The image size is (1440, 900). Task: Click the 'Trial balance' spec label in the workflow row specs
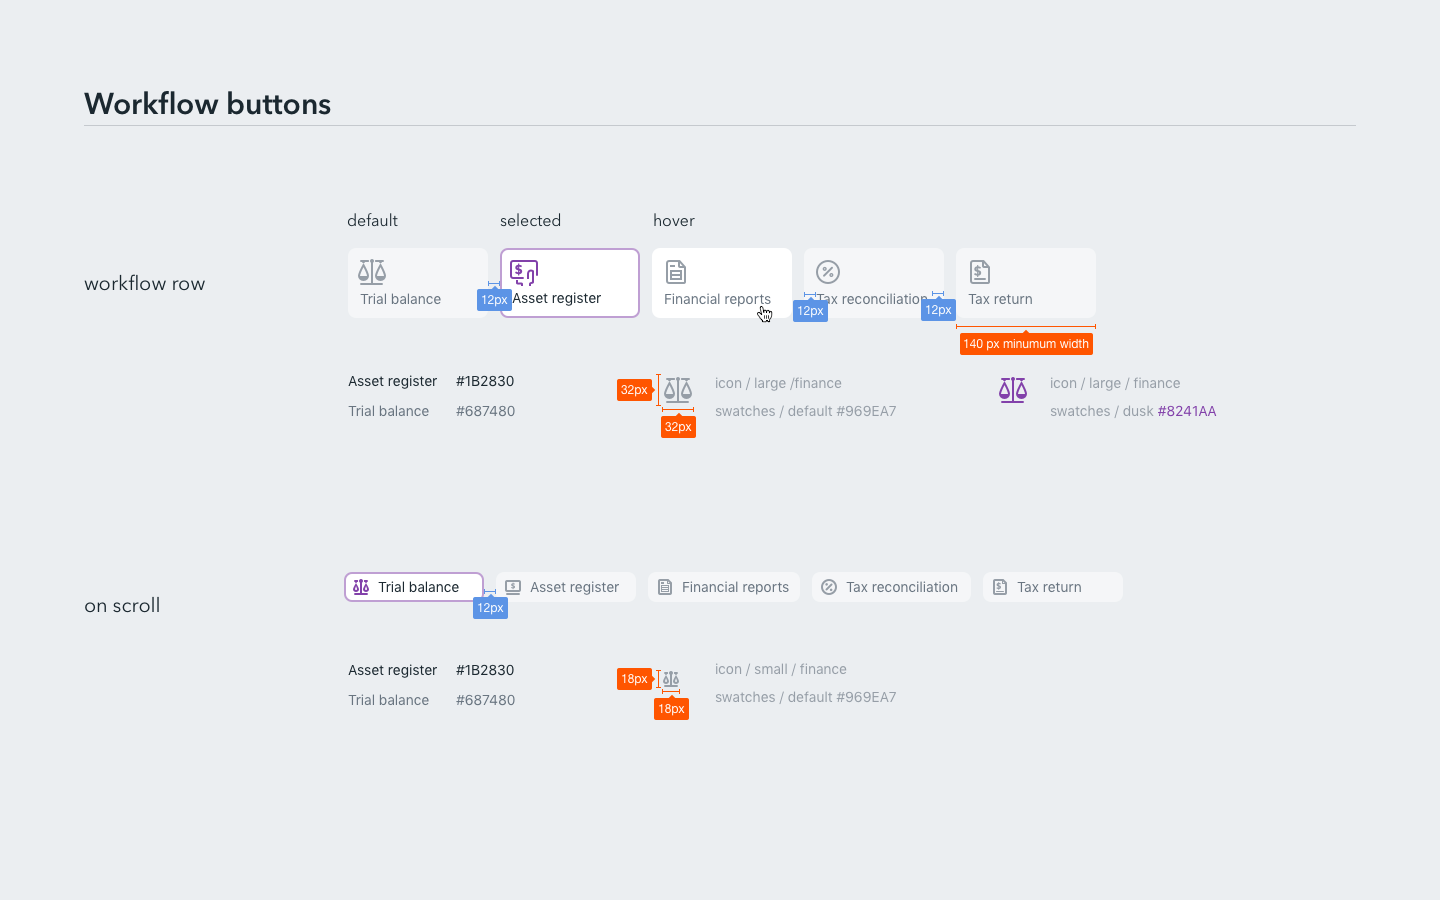388,411
